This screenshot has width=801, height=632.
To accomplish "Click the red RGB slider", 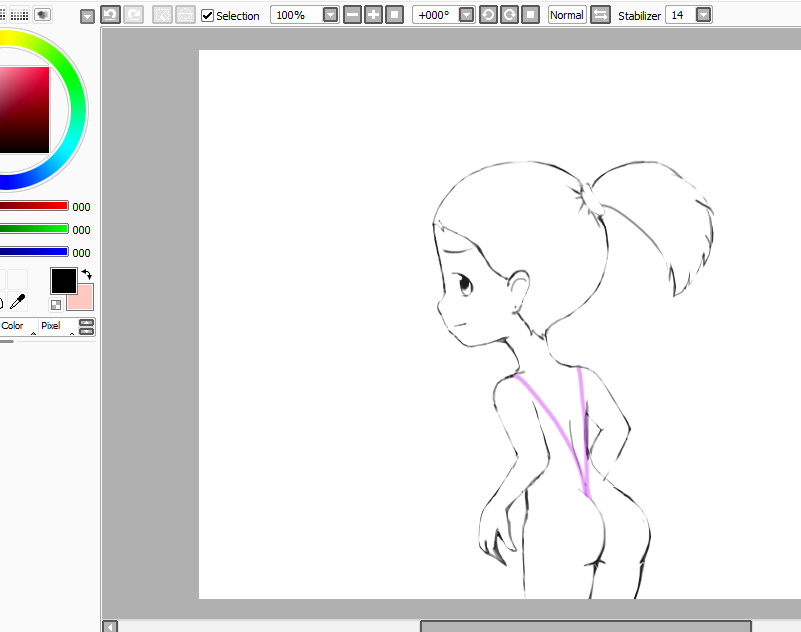I will (x=34, y=206).
